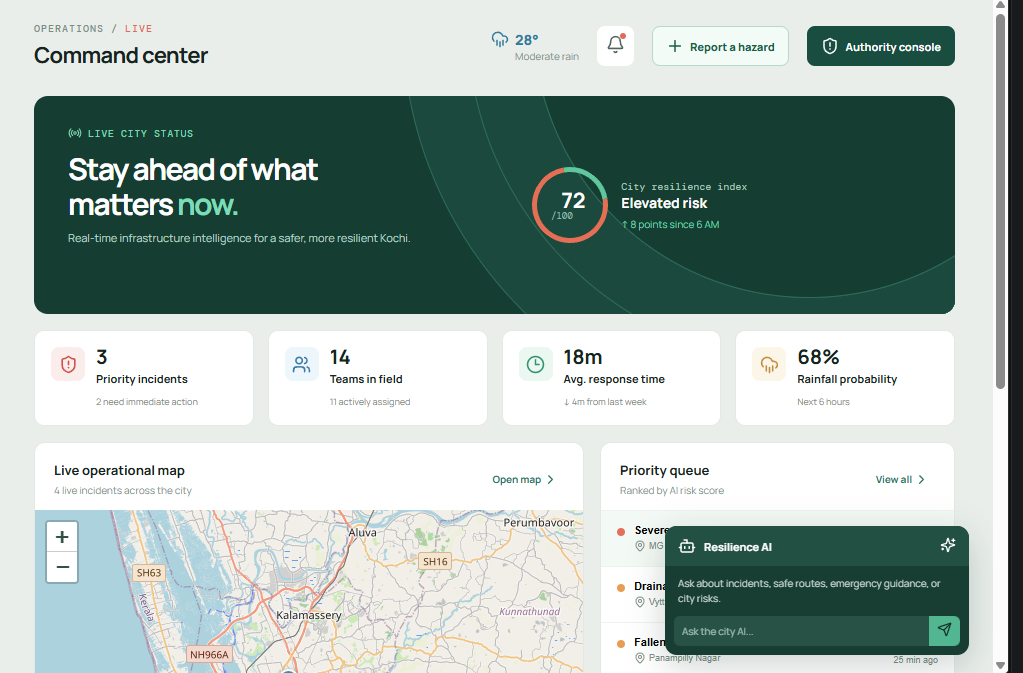Open View all in Priority queue
This screenshot has width=1023, height=673.
click(x=900, y=479)
